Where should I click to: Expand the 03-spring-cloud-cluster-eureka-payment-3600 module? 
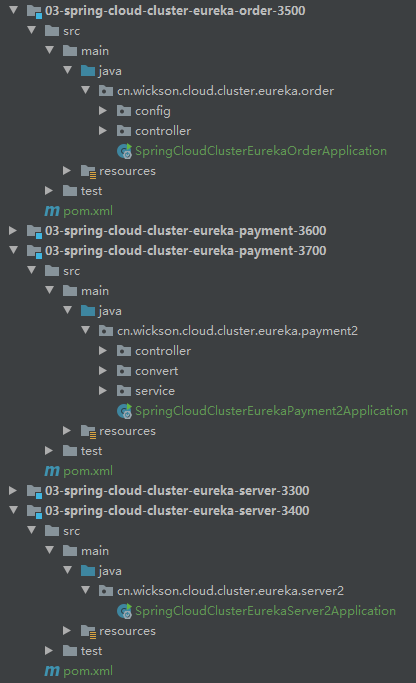tap(13, 230)
